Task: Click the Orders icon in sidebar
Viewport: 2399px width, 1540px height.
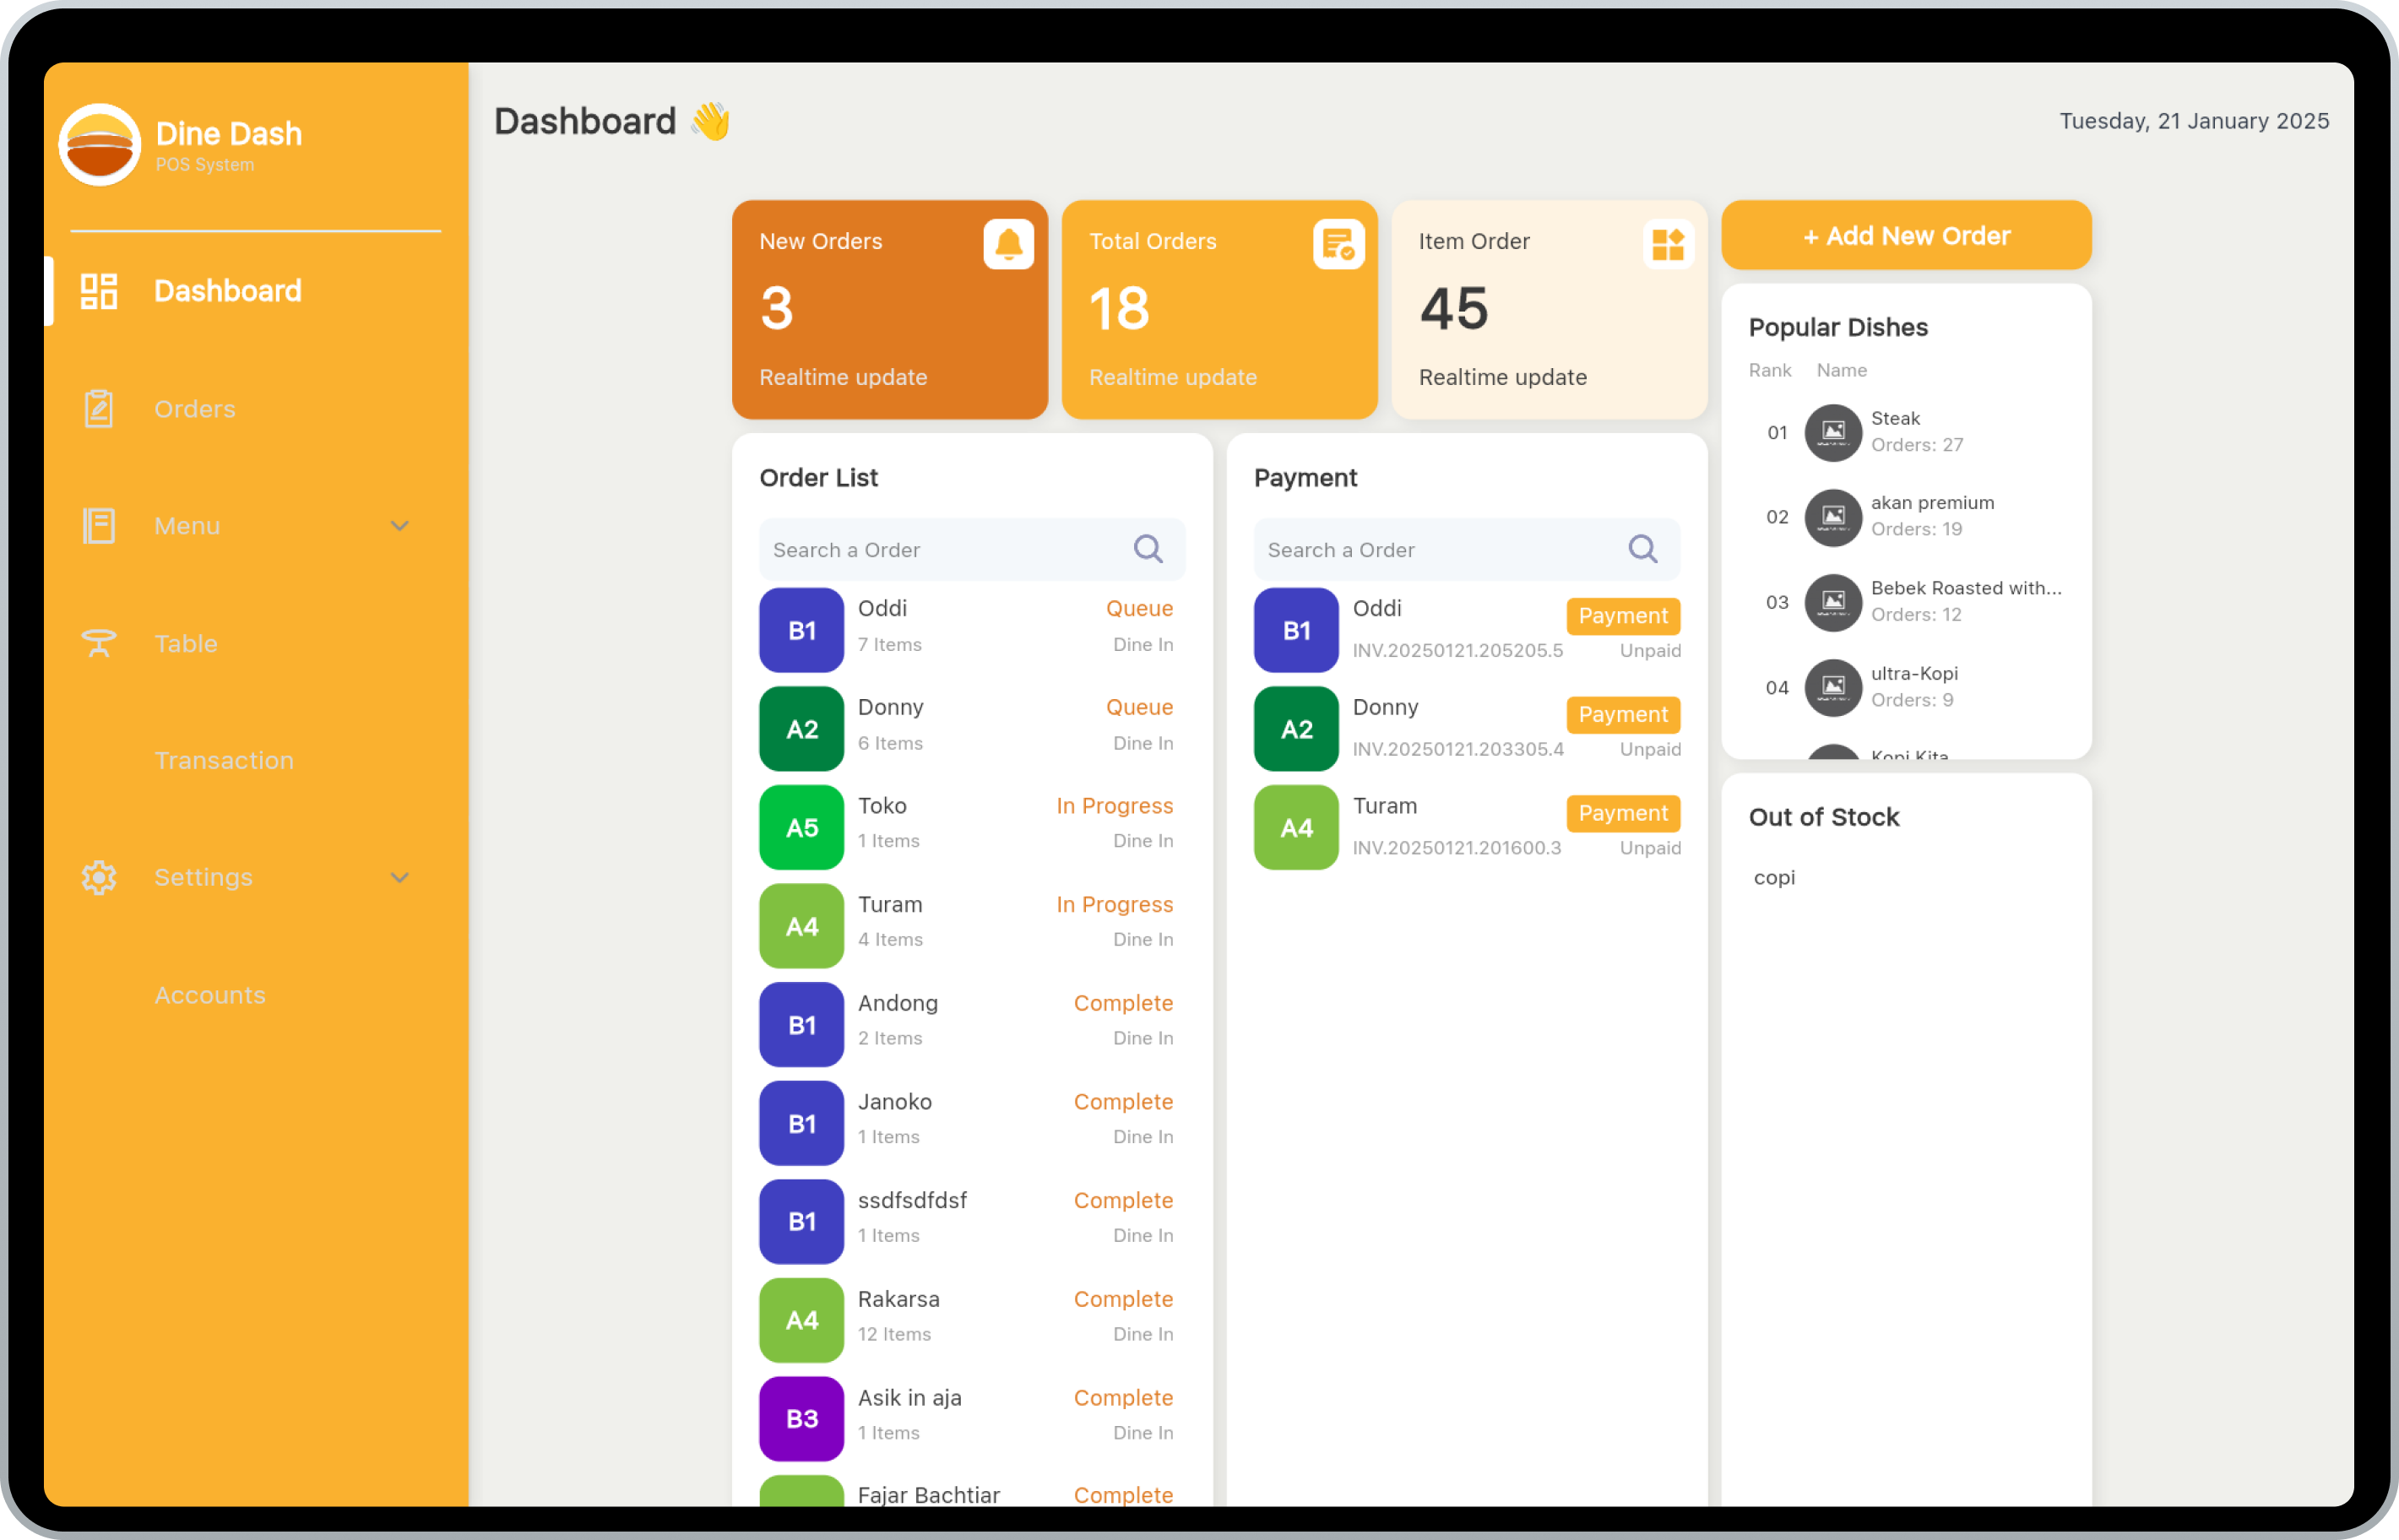Action: coord(98,407)
